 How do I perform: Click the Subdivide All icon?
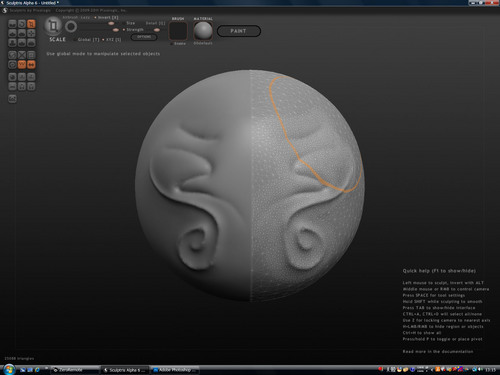coord(31,55)
